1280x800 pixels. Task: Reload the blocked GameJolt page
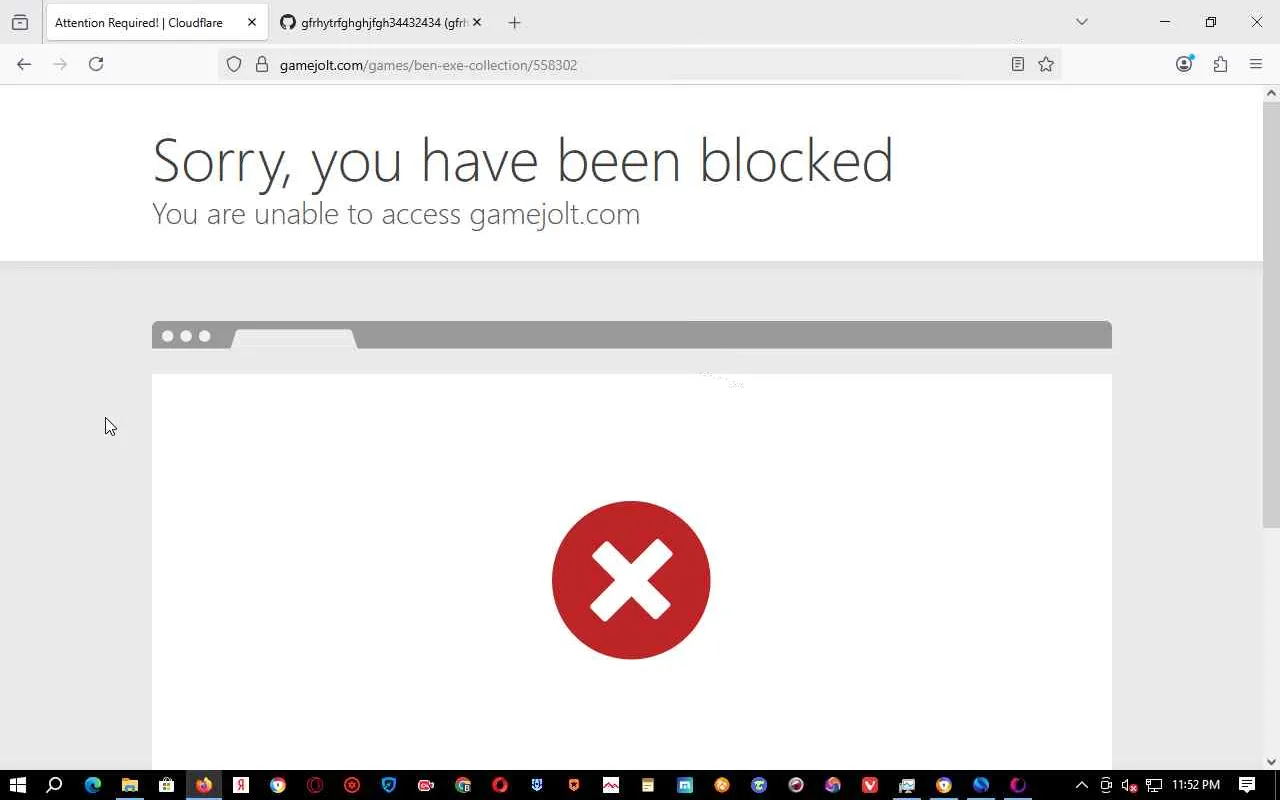[x=96, y=64]
